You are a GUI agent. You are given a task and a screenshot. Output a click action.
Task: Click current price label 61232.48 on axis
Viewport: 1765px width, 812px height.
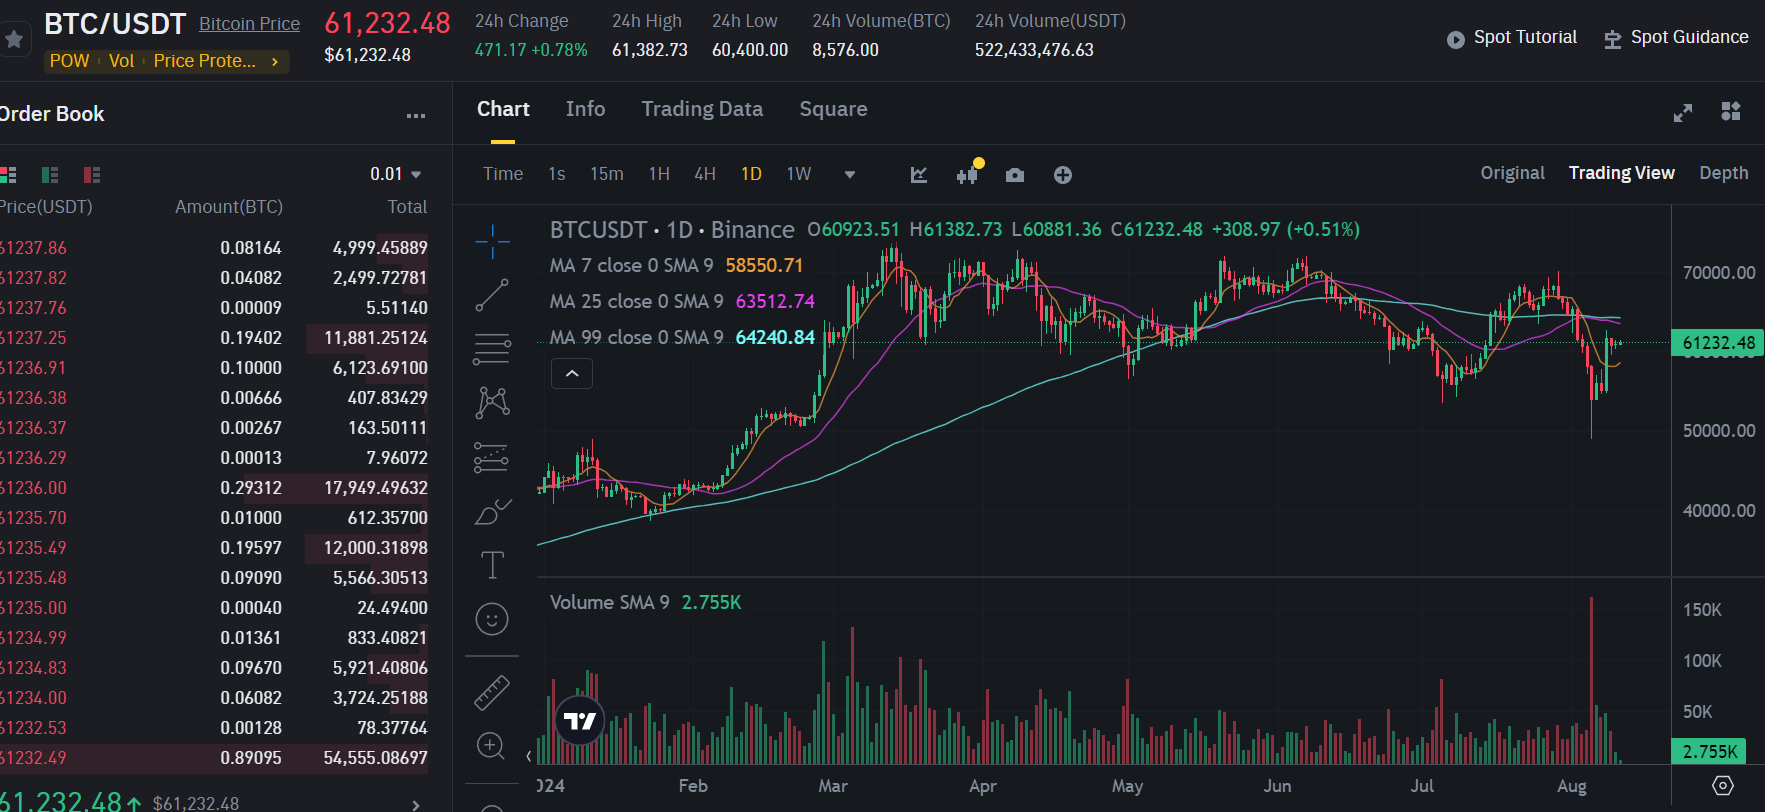[x=1718, y=343]
